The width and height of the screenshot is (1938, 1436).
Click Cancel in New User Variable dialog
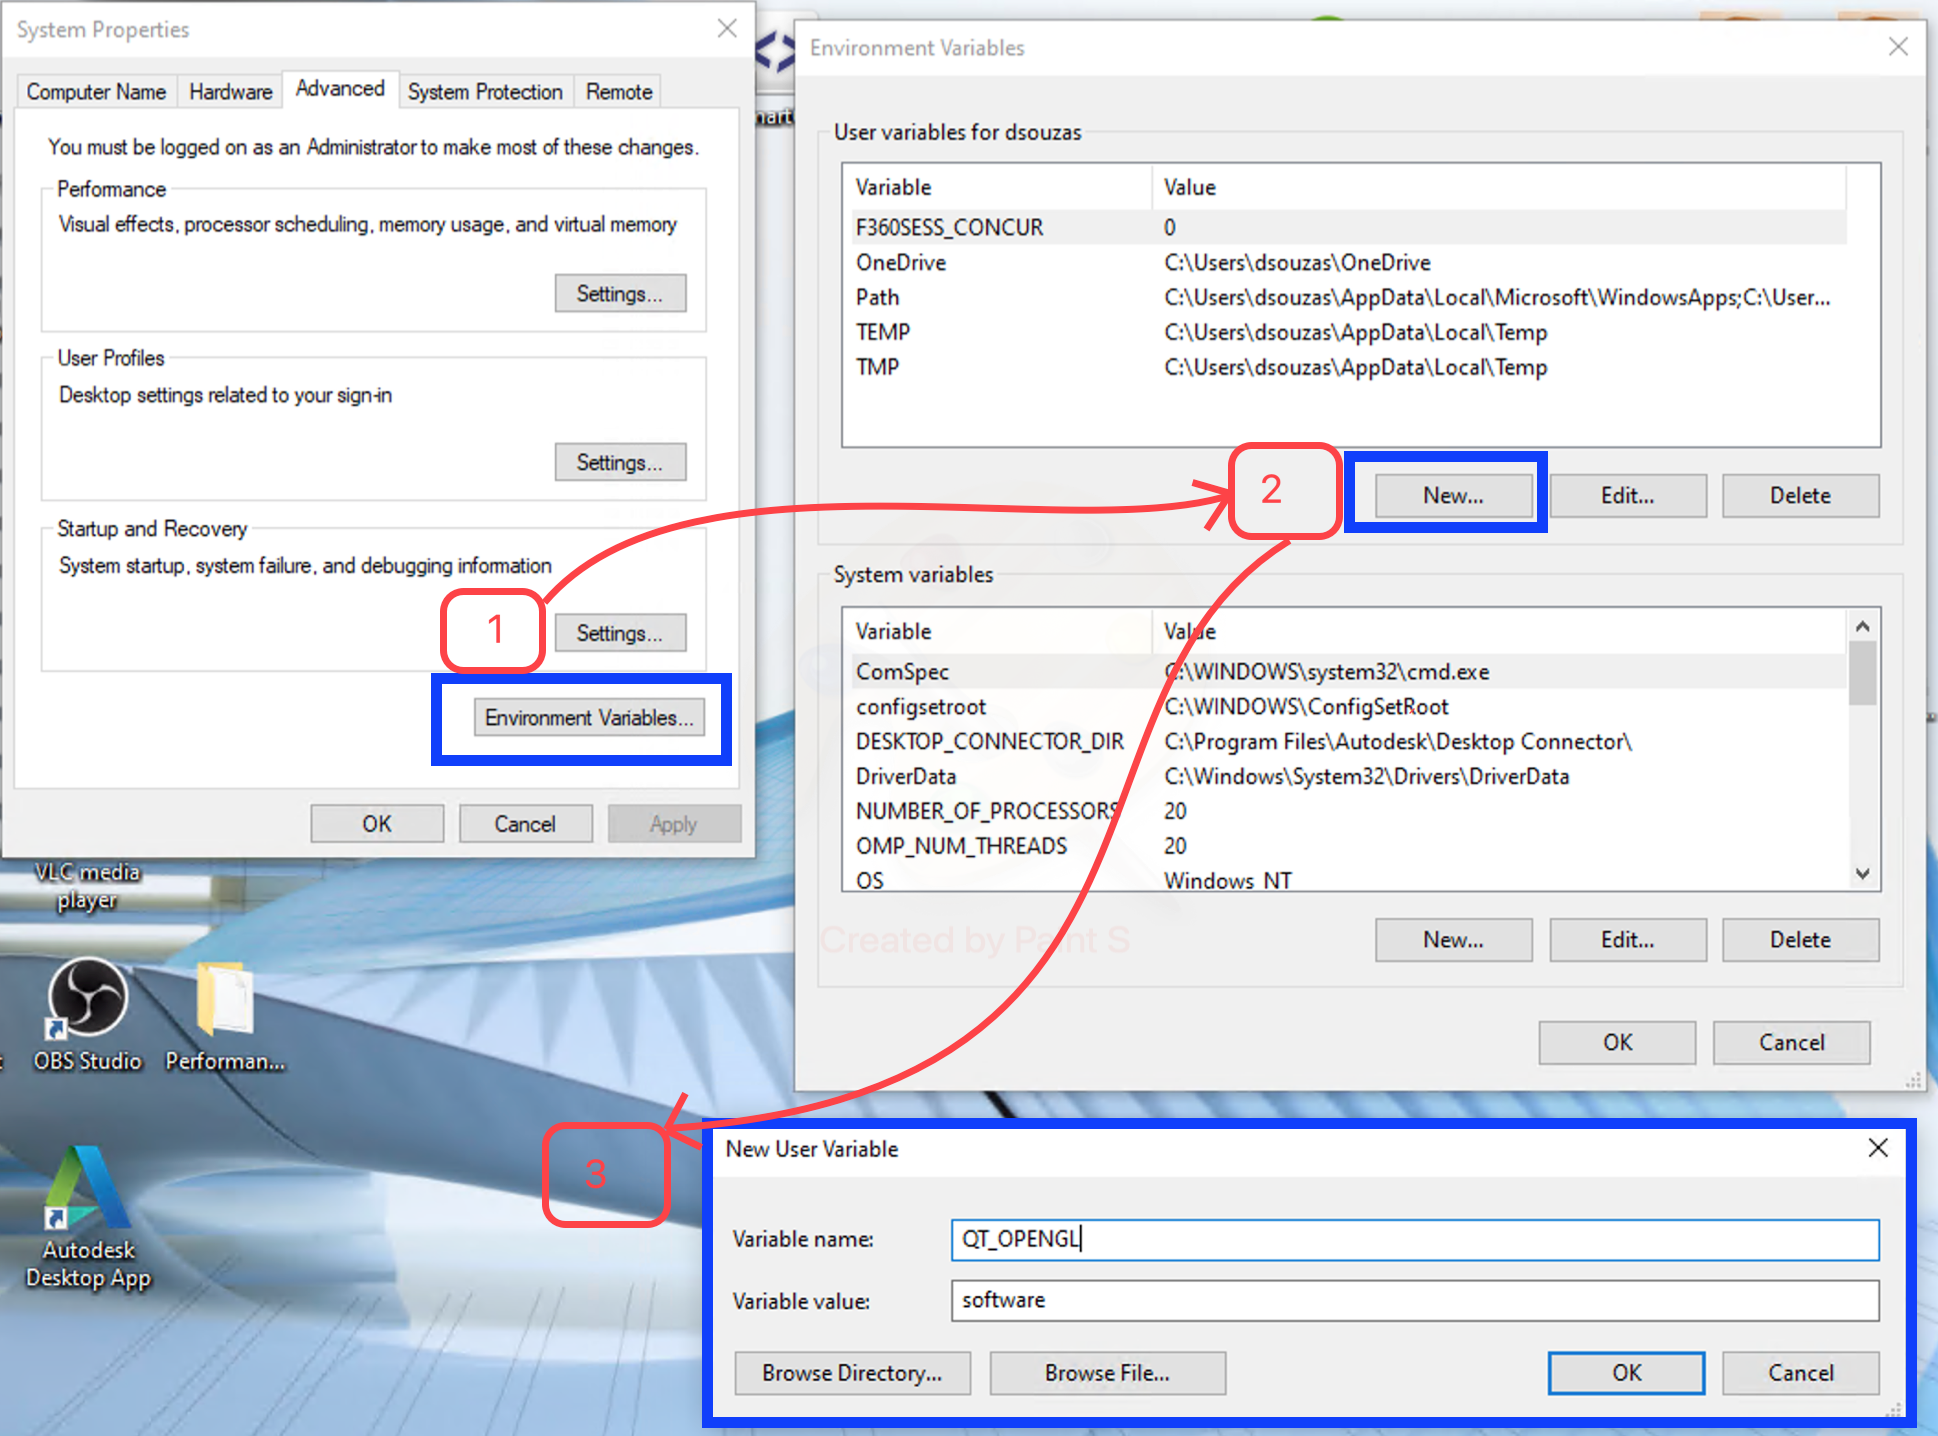[x=1800, y=1373]
